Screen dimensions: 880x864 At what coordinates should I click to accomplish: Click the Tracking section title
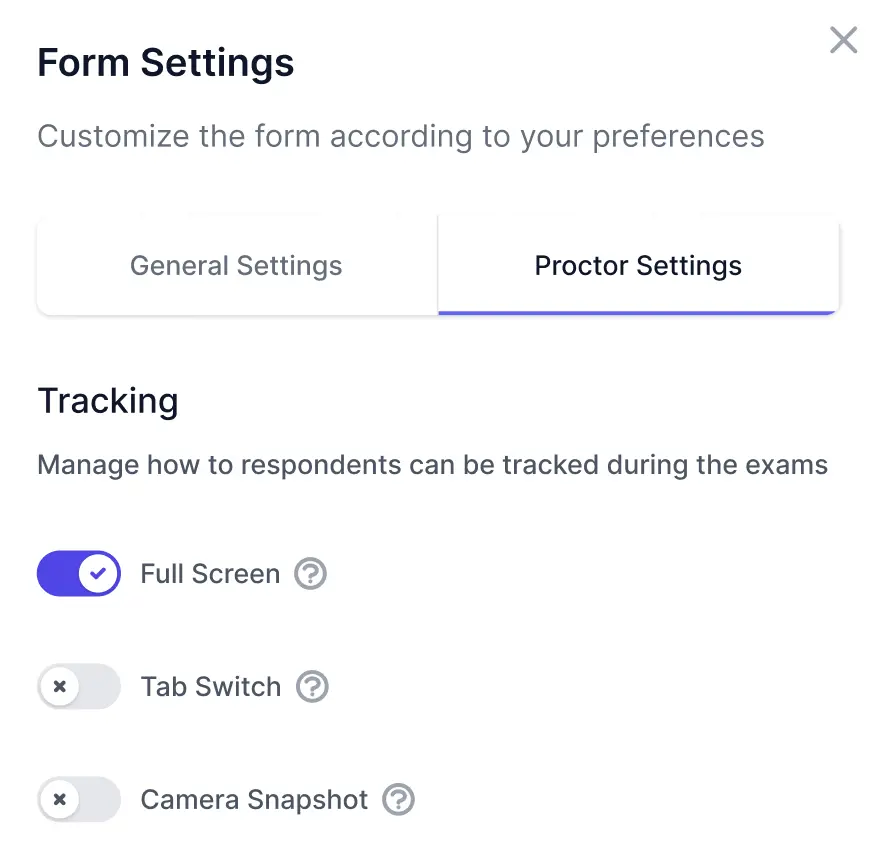coord(107,401)
